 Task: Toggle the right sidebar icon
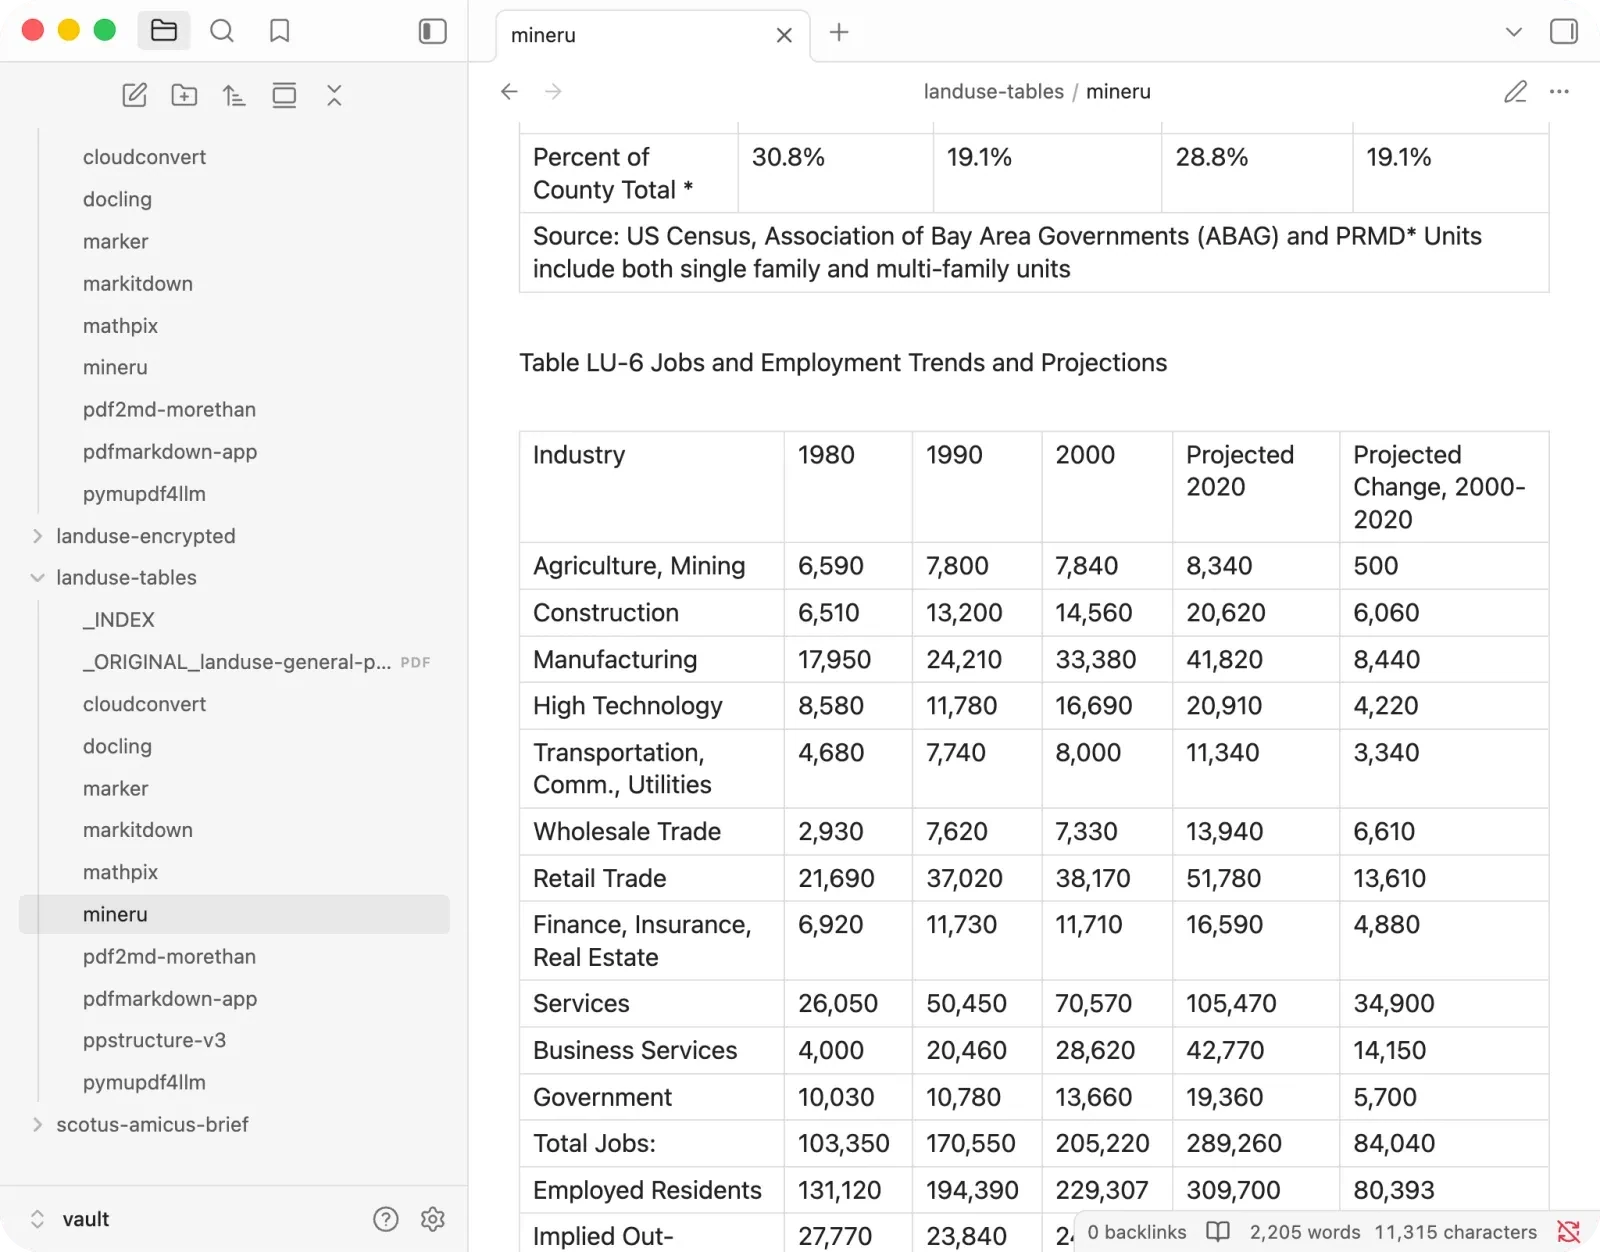pos(1564,32)
